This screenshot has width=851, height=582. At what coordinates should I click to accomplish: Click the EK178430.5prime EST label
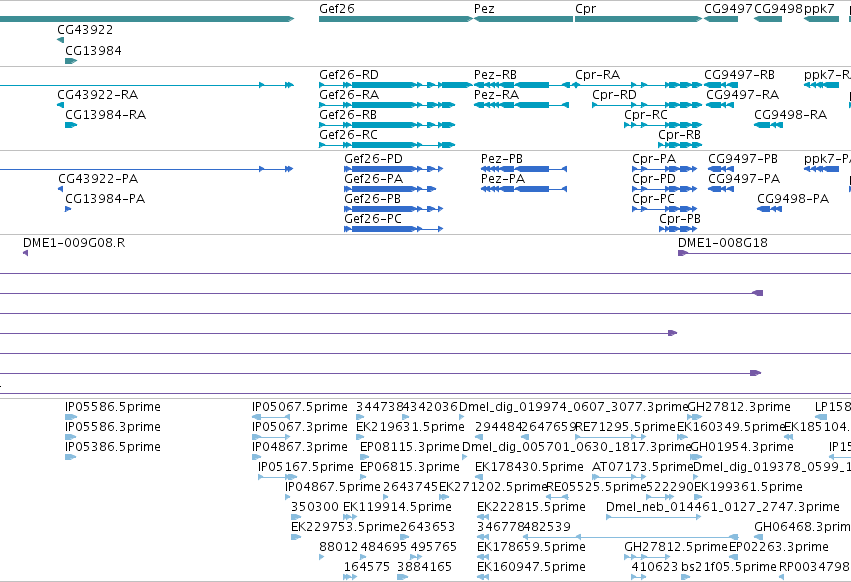pos(529,467)
